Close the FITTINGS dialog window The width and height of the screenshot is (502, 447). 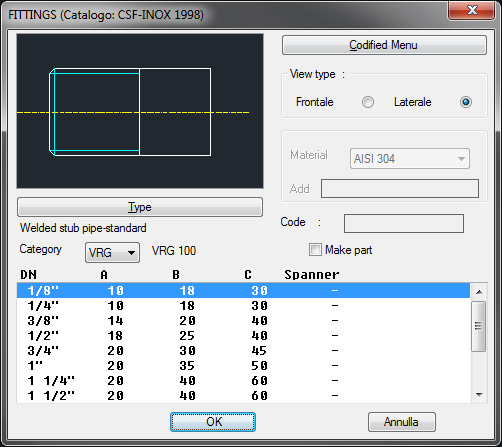[x=471, y=10]
